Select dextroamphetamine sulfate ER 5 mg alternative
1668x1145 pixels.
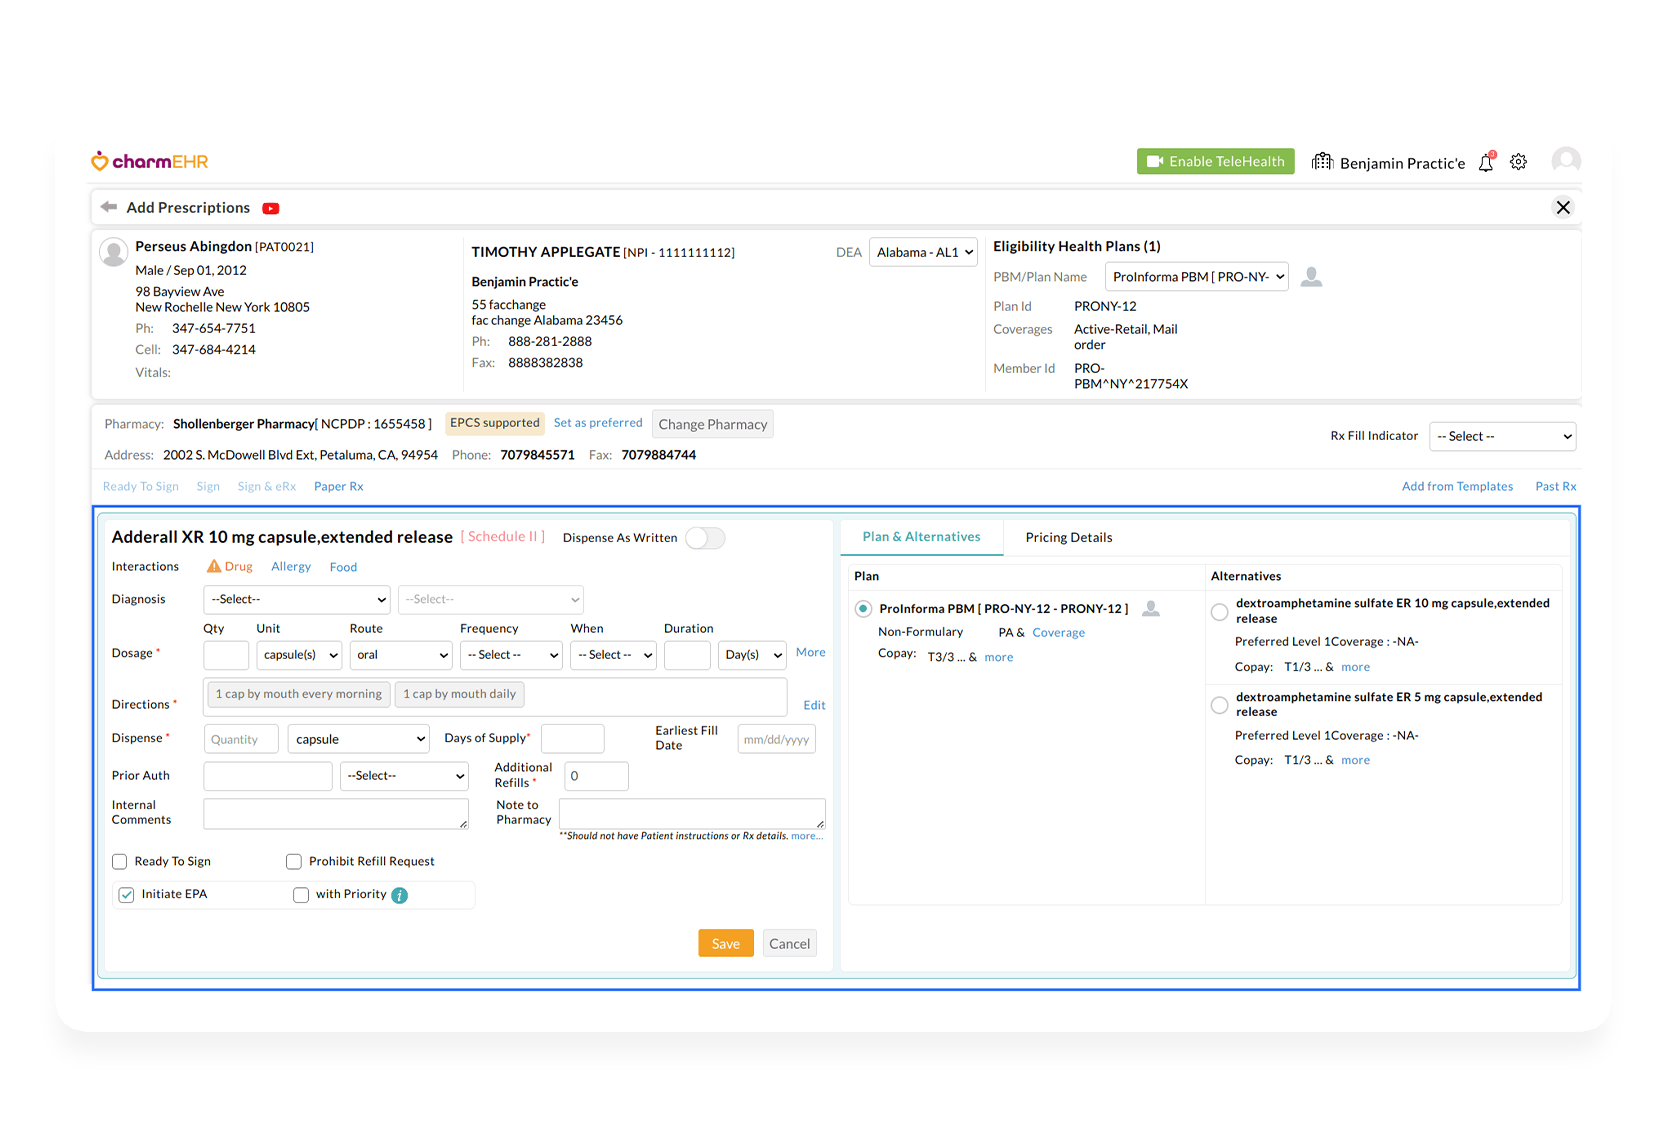[1219, 705]
